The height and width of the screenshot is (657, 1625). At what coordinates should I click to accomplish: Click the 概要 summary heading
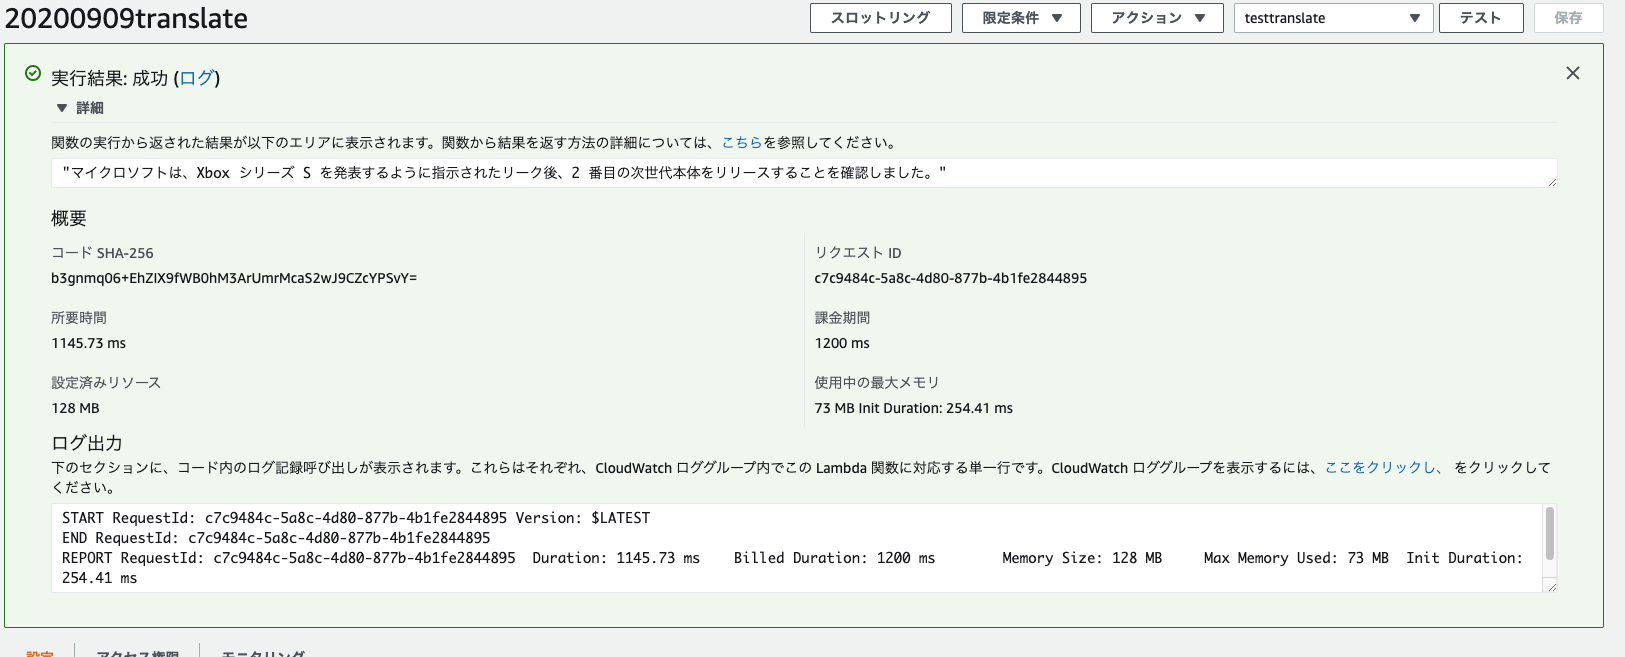[x=69, y=218]
